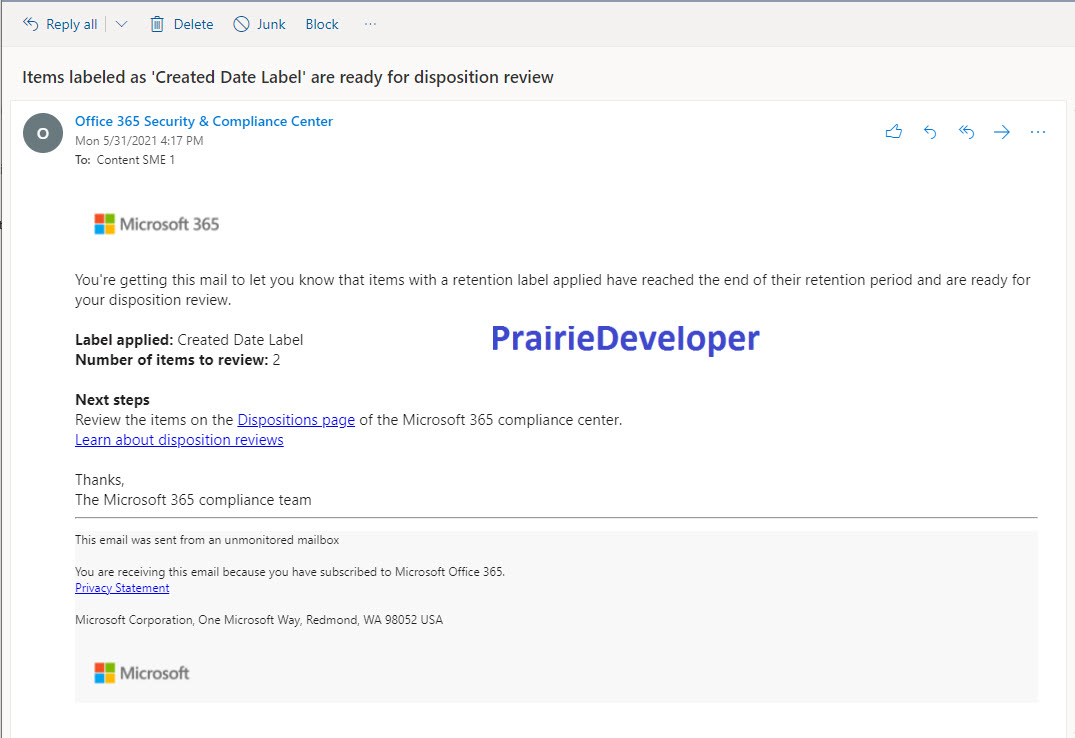1075x738 pixels.
Task: Reply all using the double arrow icon
Action: click(x=966, y=132)
